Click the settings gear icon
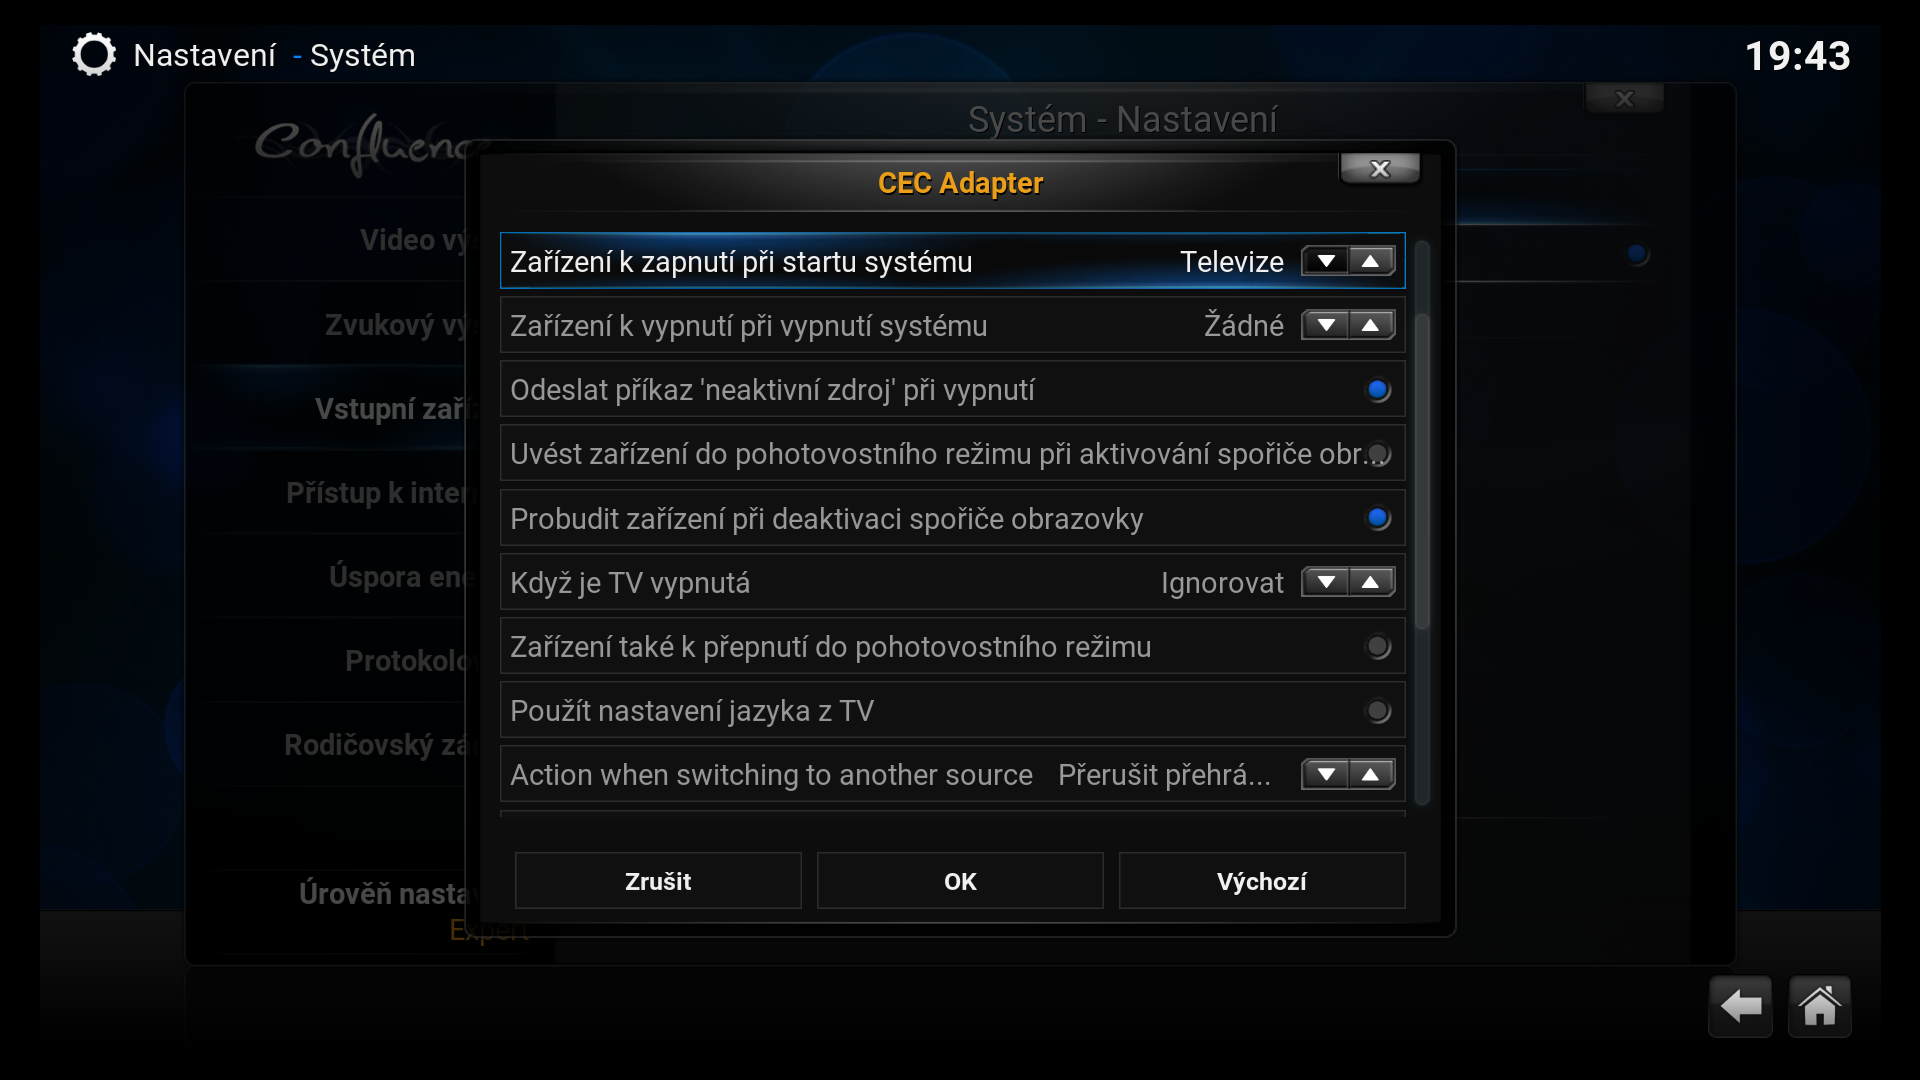 [94, 55]
